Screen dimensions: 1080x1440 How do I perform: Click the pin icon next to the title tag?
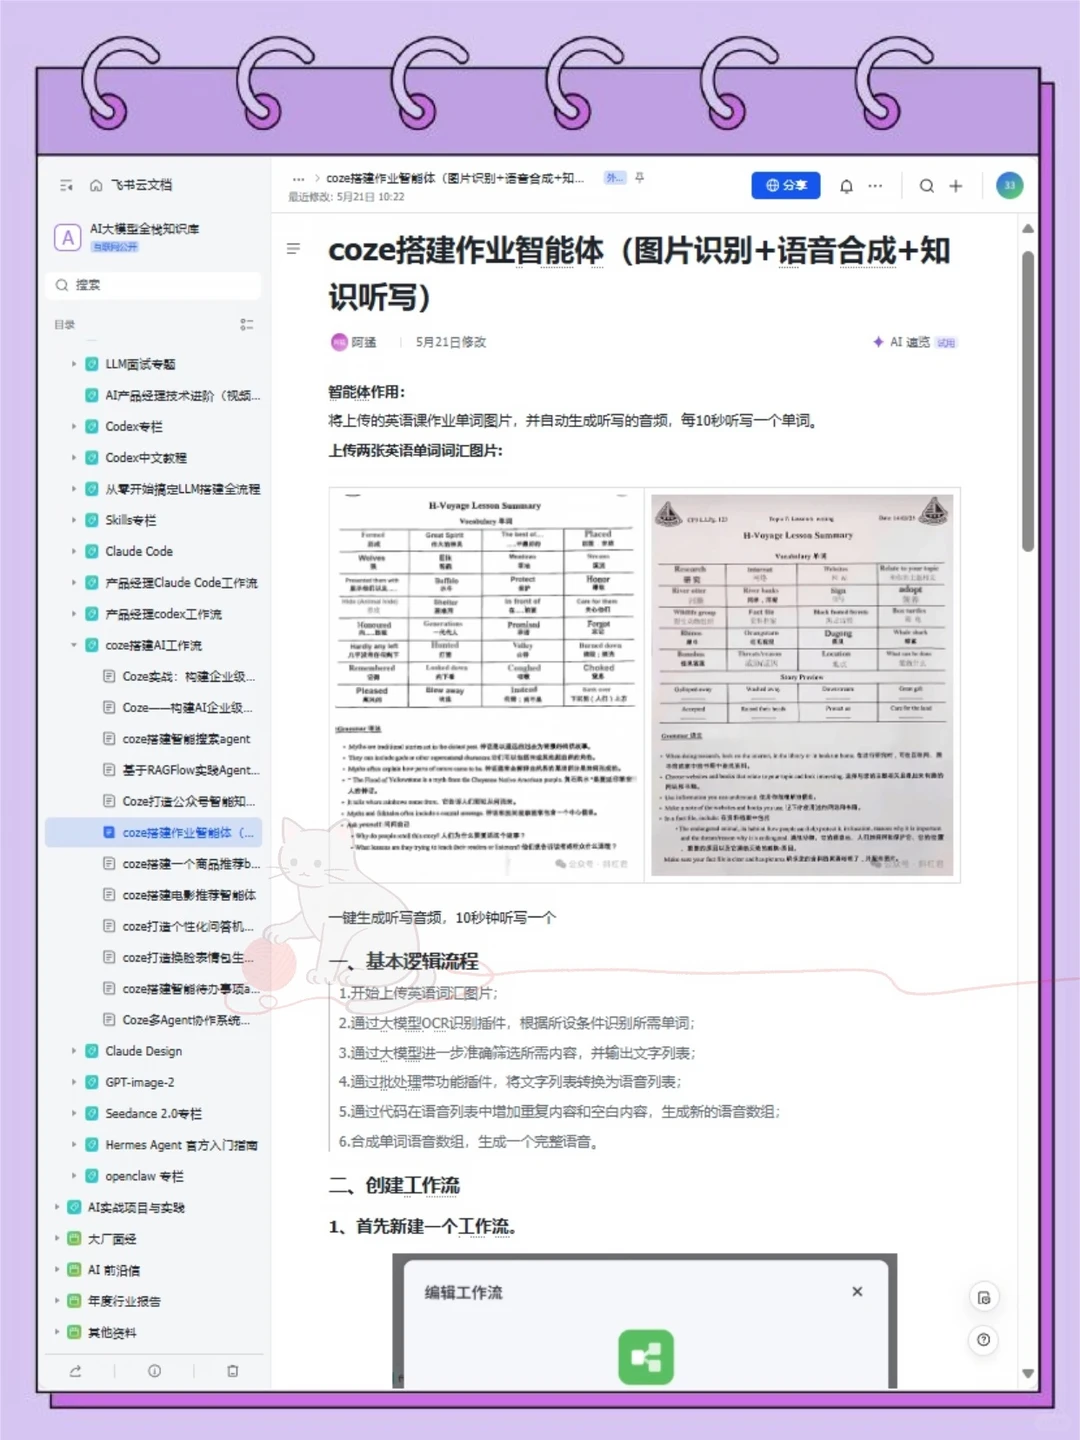pyautogui.click(x=639, y=178)
